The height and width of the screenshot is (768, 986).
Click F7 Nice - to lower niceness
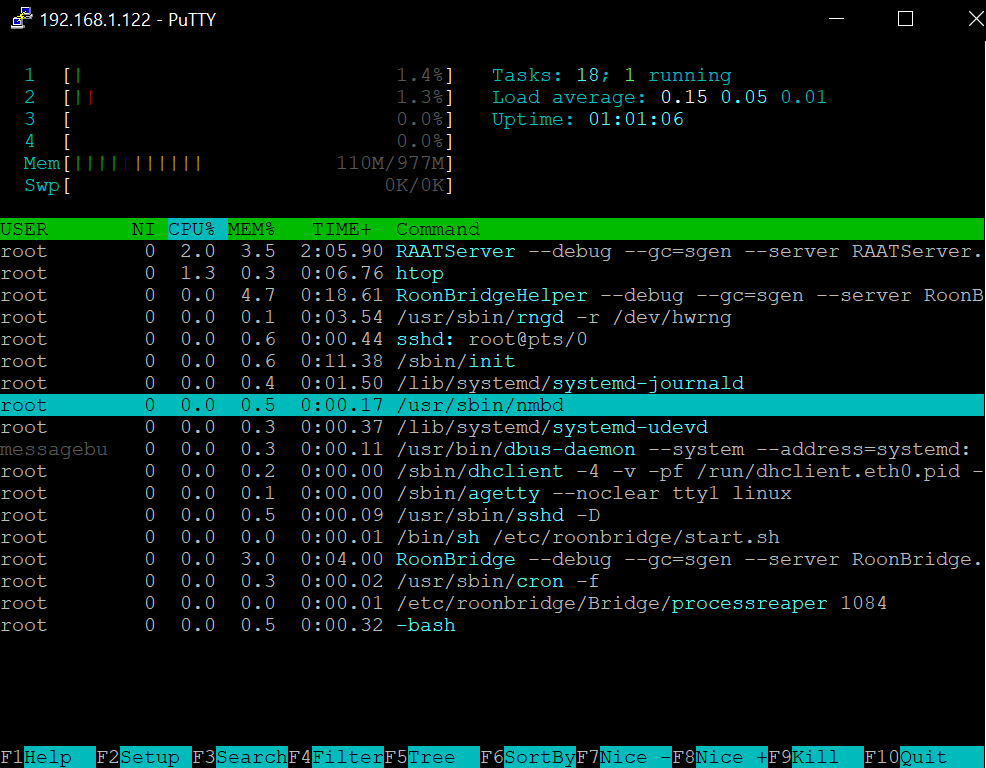[624, 757]
